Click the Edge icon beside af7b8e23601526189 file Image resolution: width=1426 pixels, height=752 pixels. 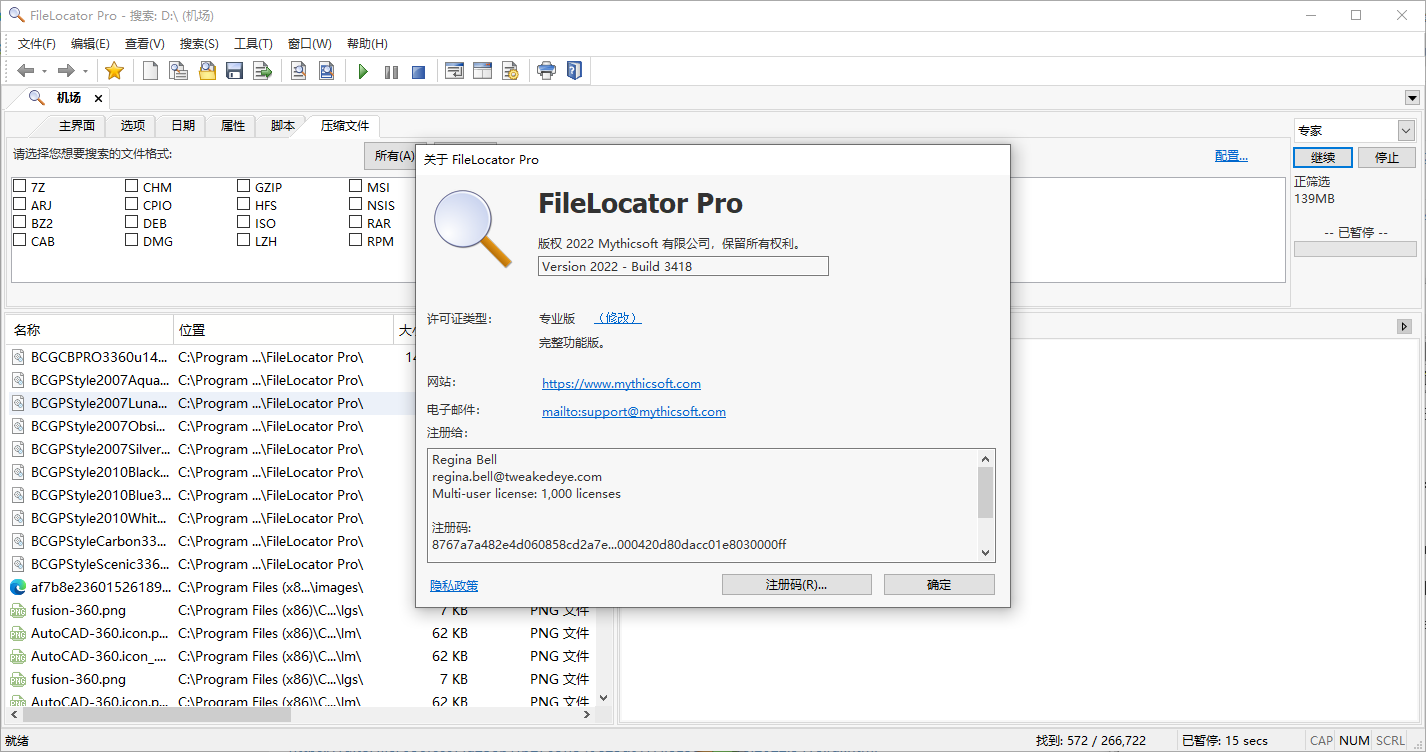(x=18, y=587)
